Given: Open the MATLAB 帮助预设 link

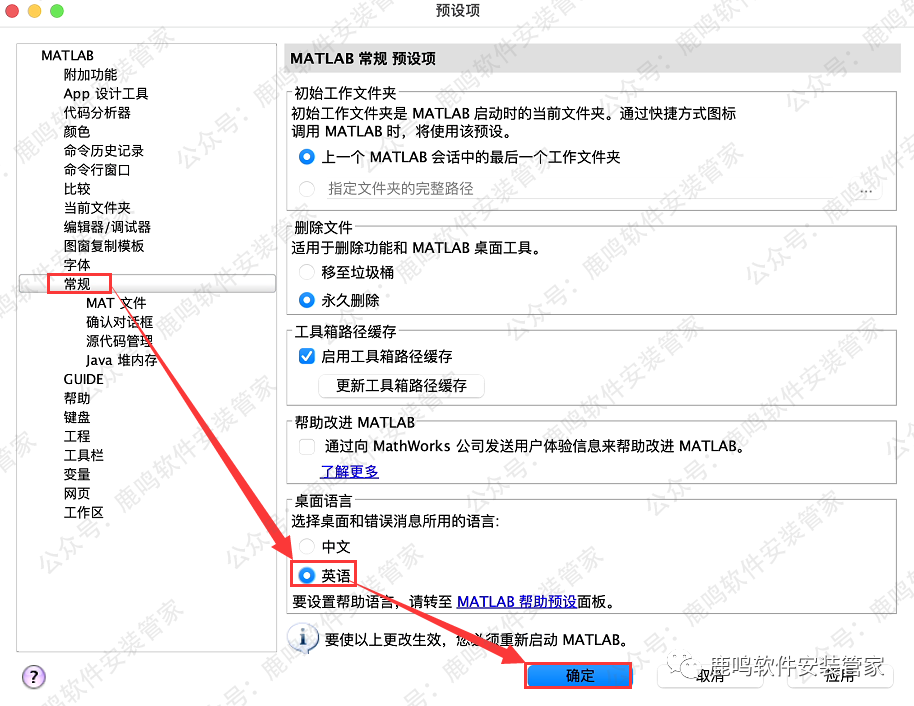Looking at the screenshot, I should pos(516,602).
